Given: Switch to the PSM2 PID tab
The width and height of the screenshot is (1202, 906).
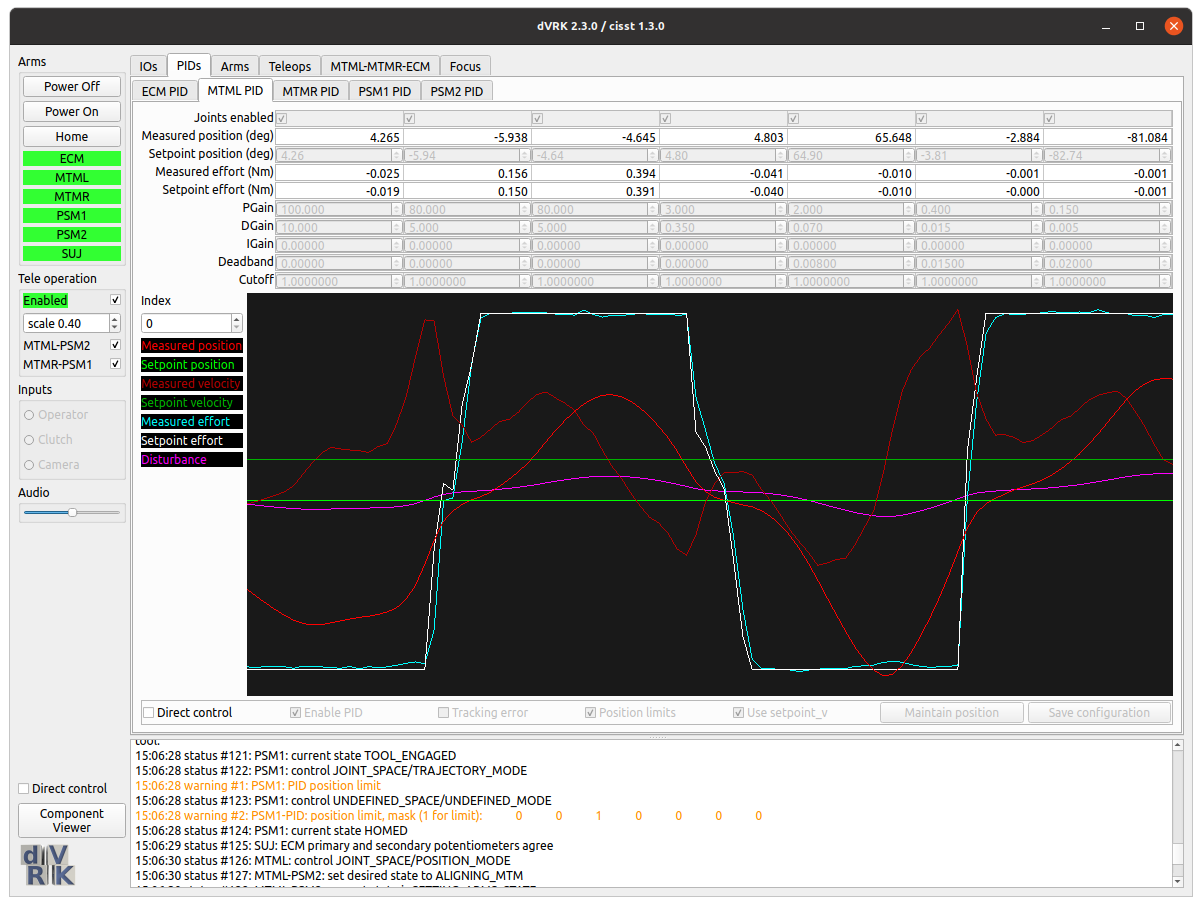Looking at the screenshot, I should pos(457,91).
